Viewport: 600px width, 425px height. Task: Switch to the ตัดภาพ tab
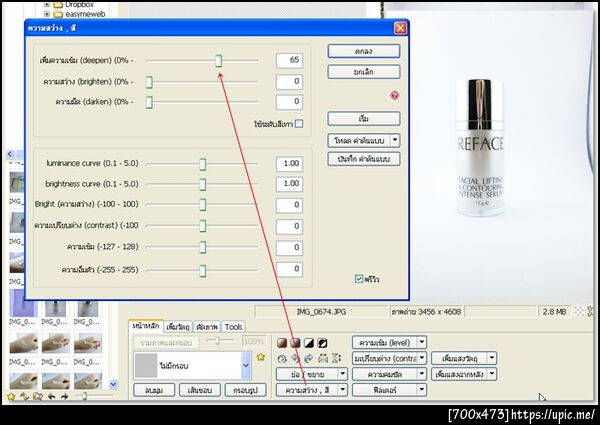[x=207, y=327]
